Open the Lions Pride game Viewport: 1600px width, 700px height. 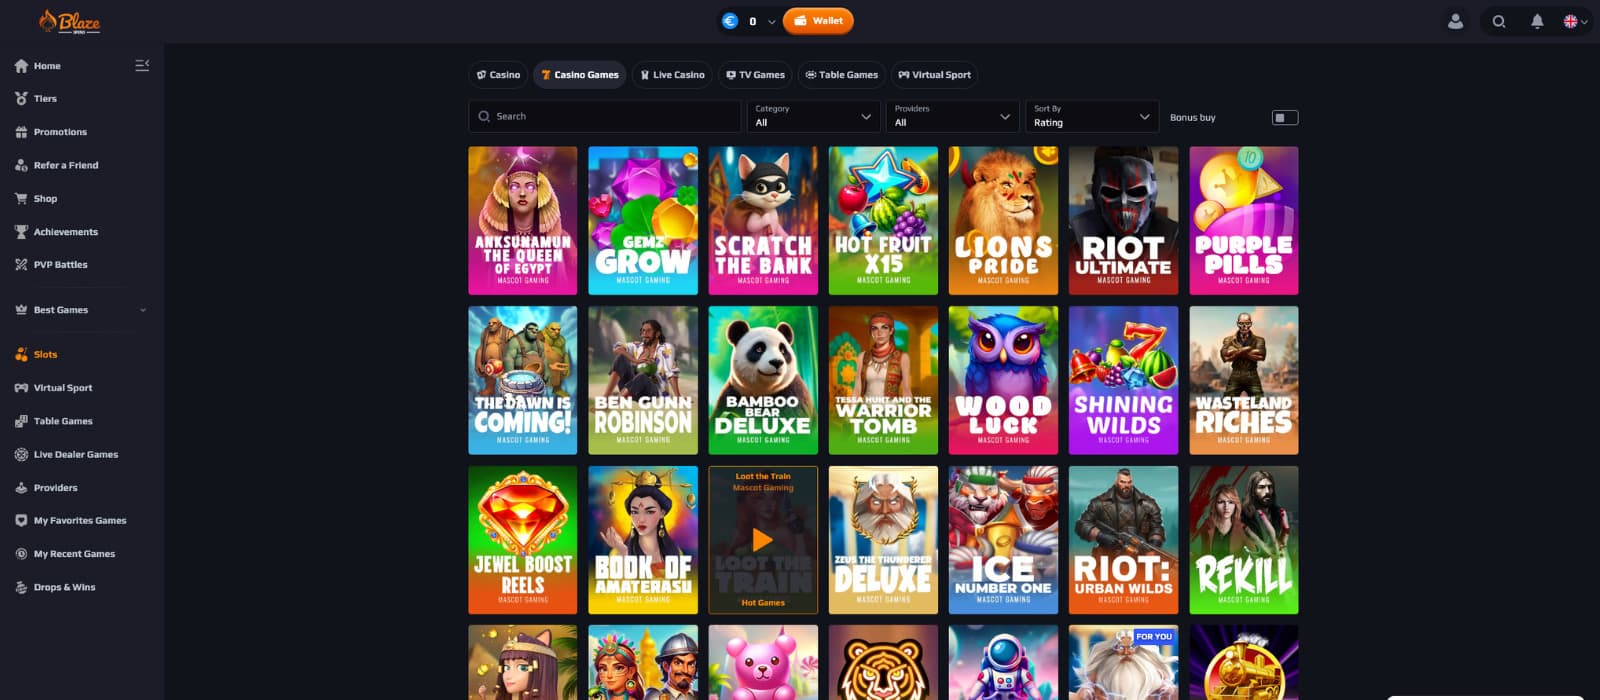(1003, 221)
